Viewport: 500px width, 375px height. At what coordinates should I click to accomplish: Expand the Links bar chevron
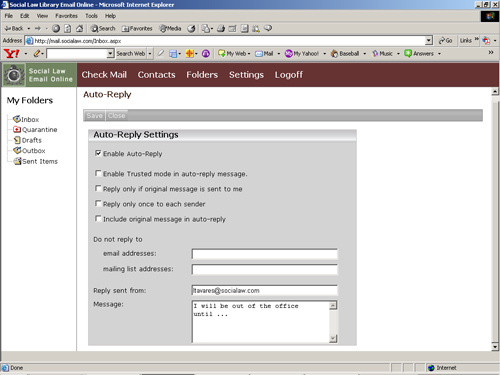tap(477, 39)
